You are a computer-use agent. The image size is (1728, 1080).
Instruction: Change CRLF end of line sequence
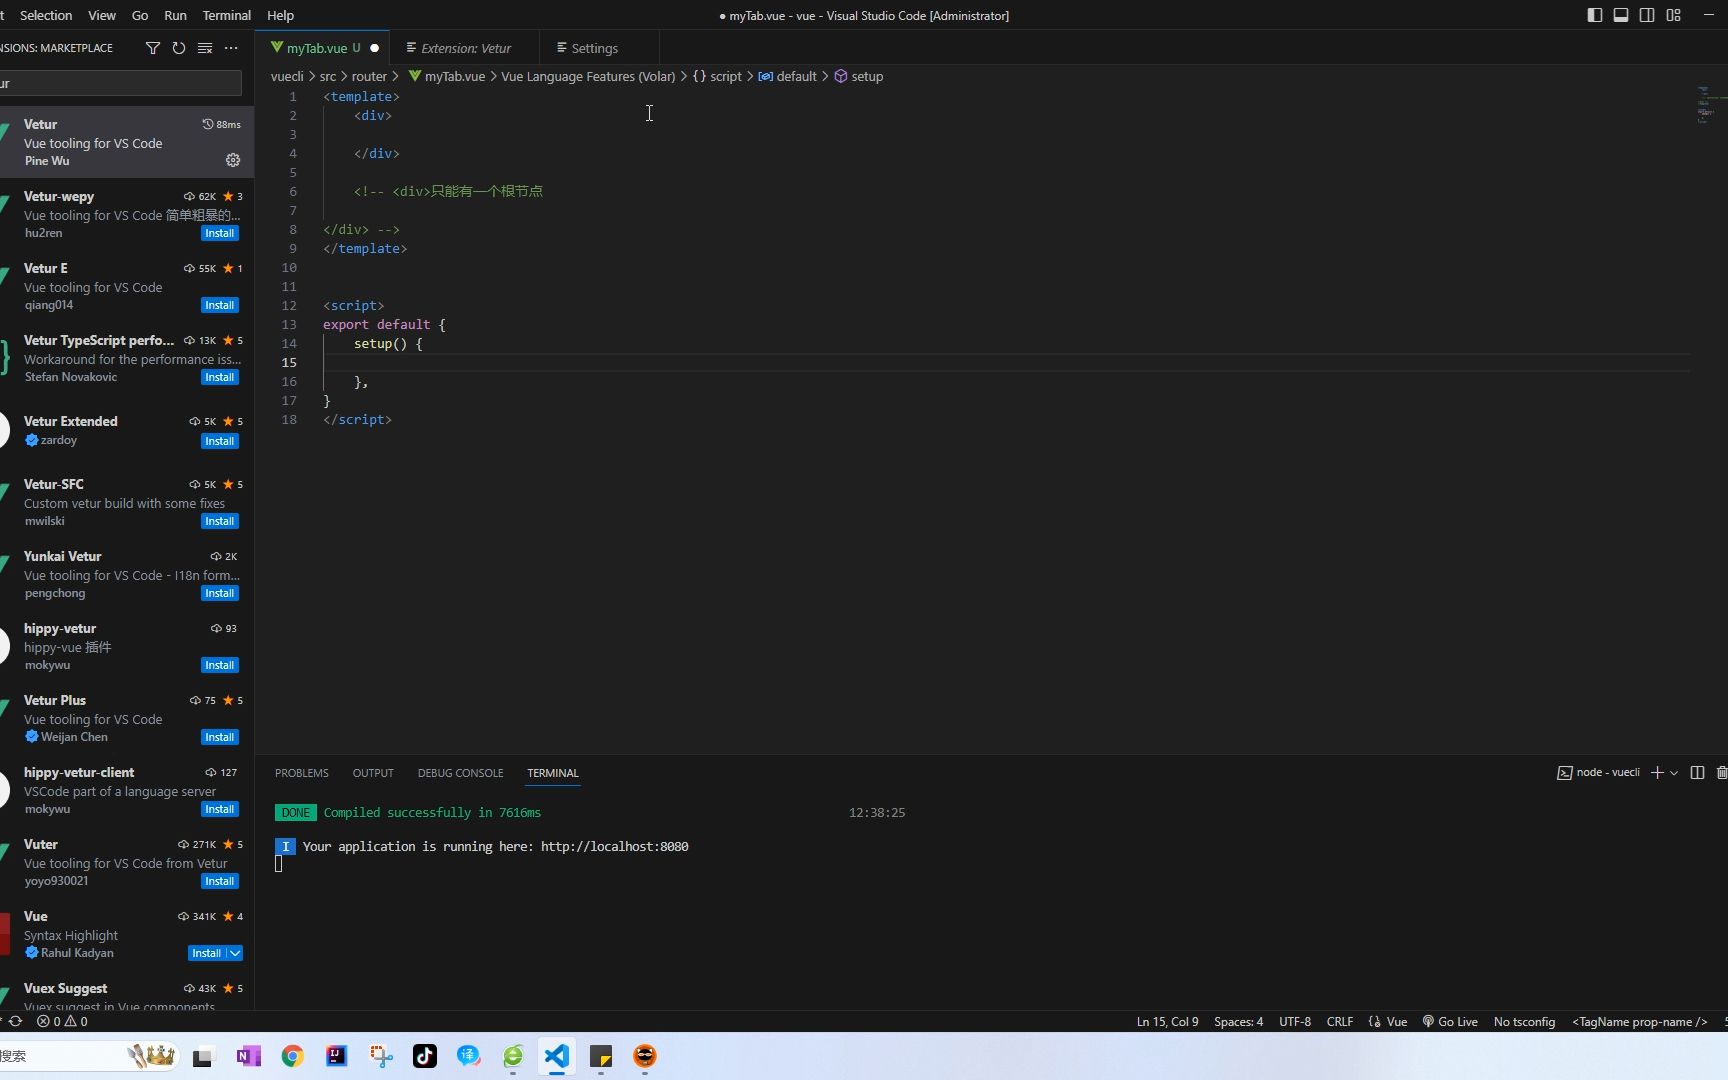coord(1339,1021)
